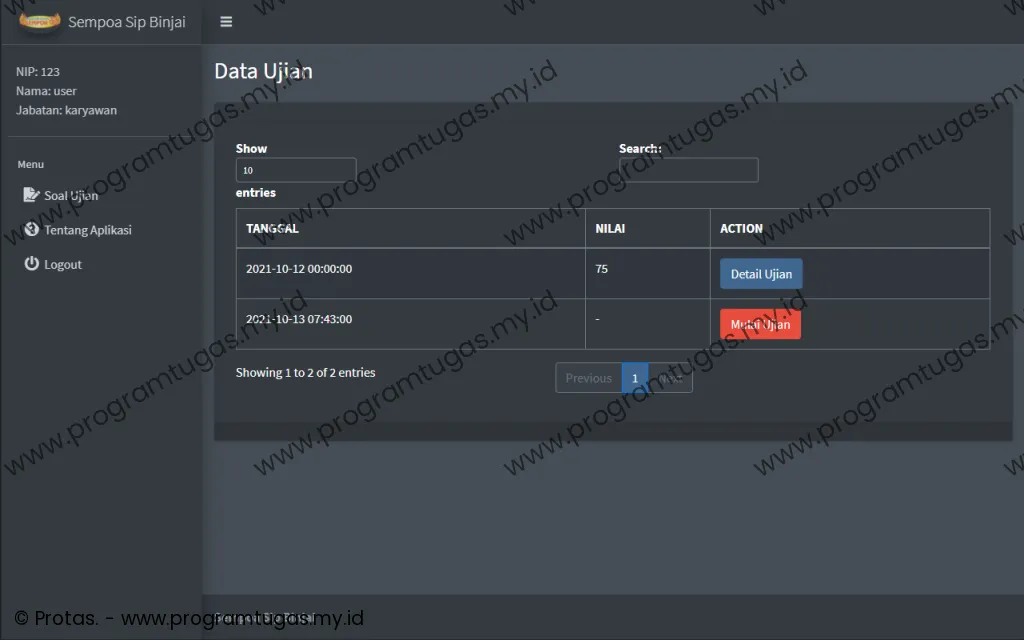The image size is (1024, 640).
Task: Click the power icon beside Logout
Action: (31, 264)
